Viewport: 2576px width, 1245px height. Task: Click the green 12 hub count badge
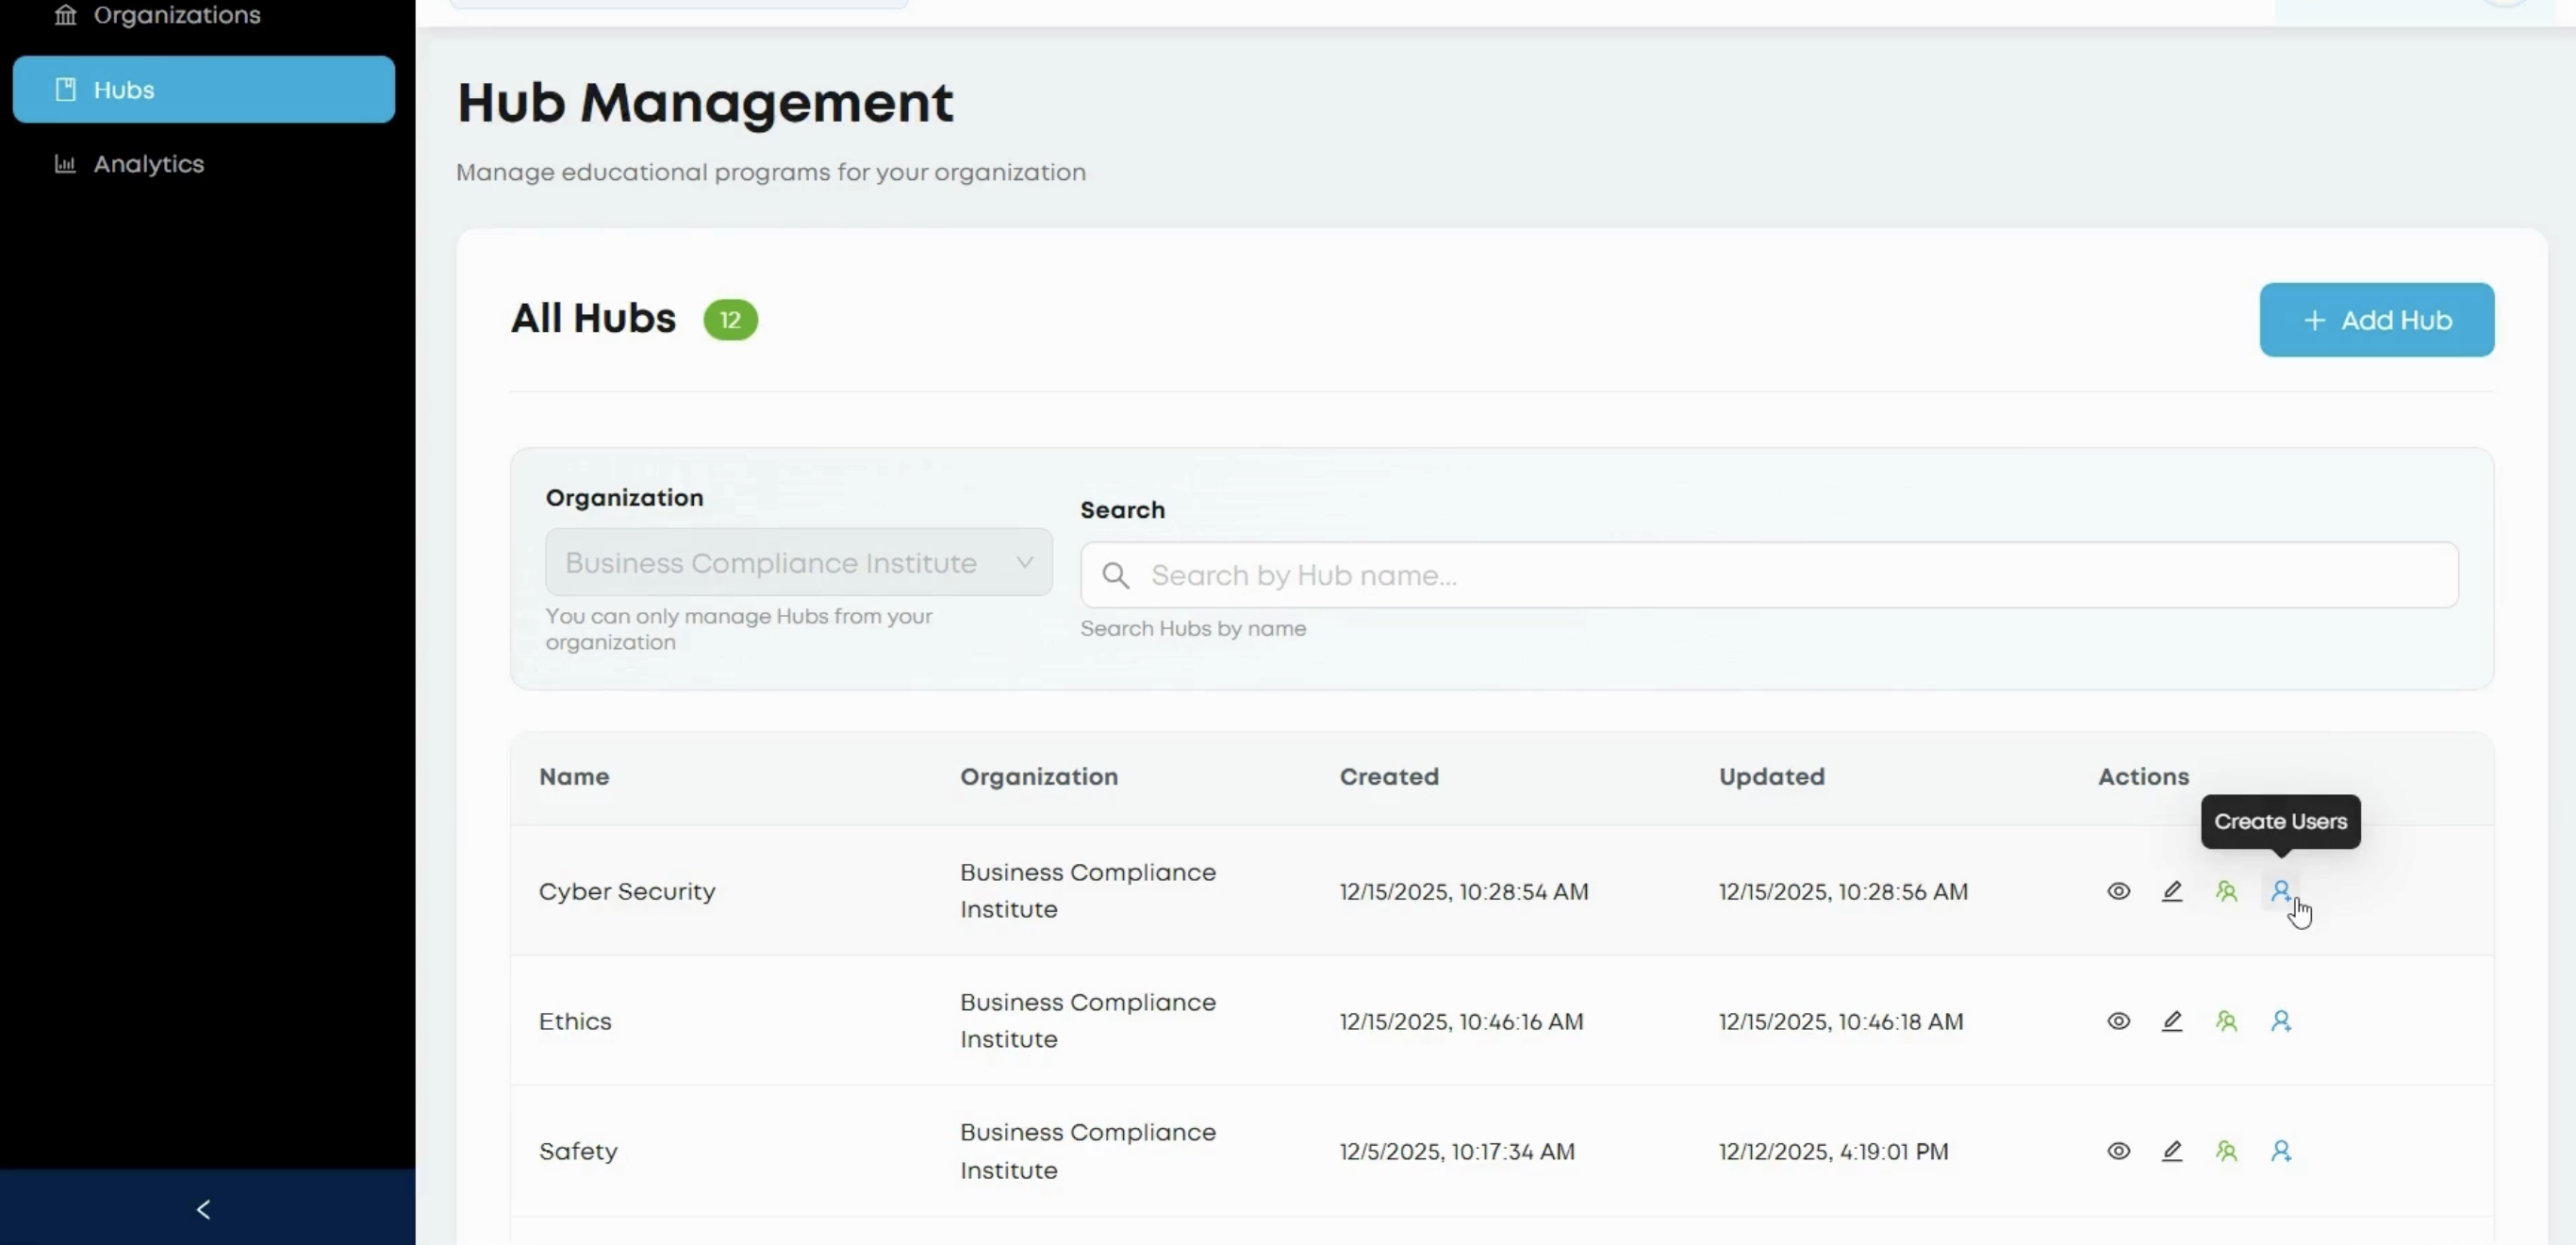click(x=730, y=319)
